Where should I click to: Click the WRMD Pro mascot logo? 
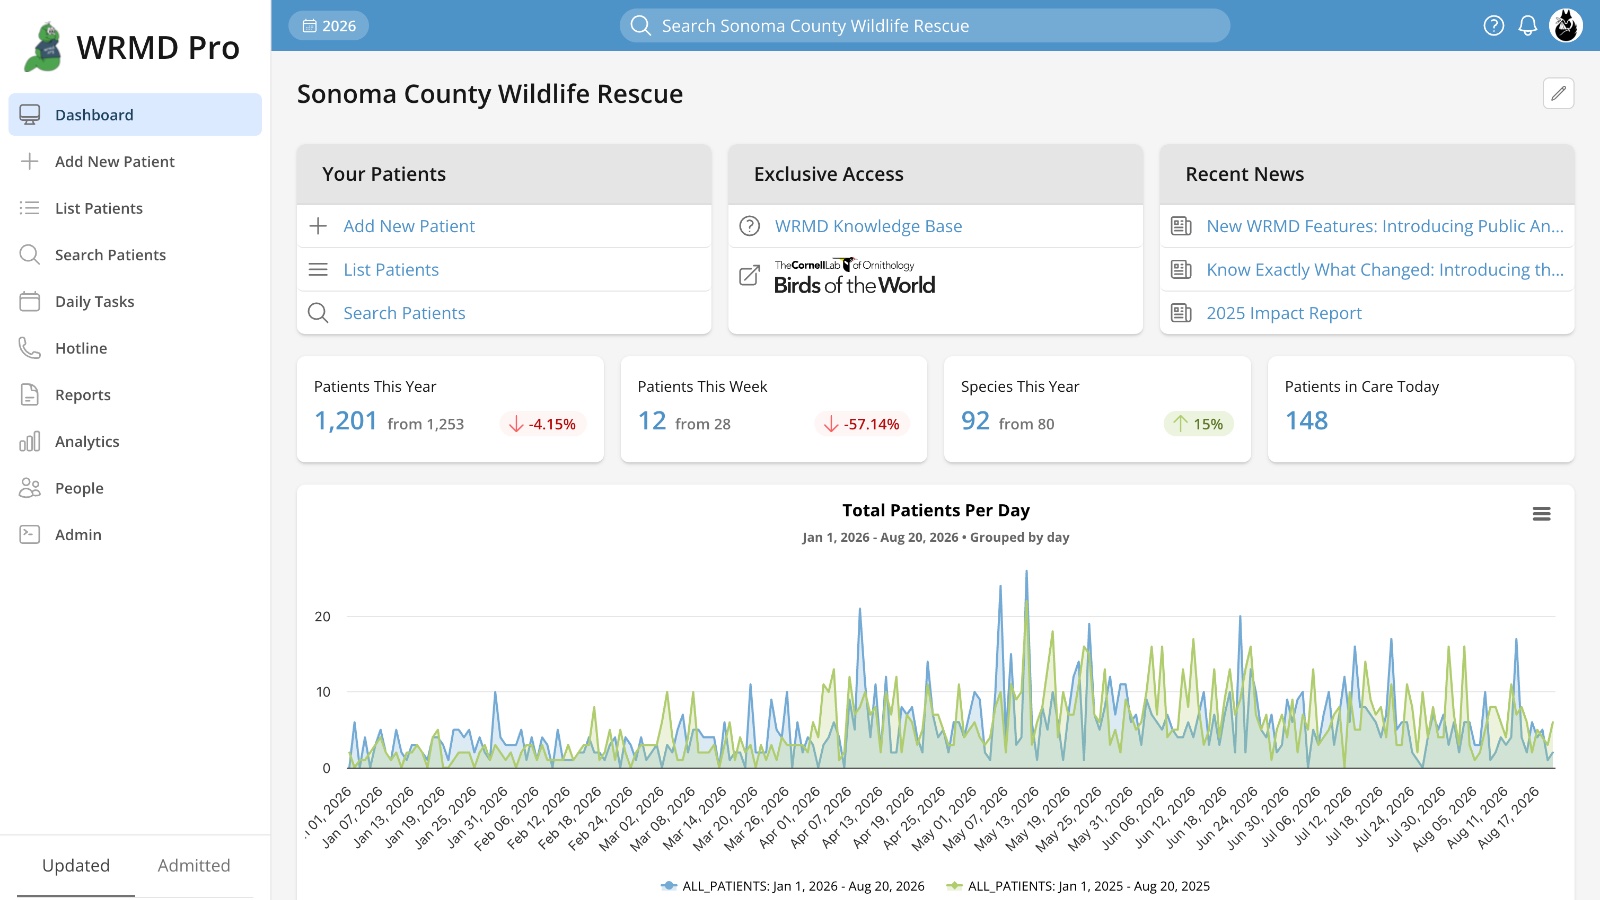[x=44, y=47]
